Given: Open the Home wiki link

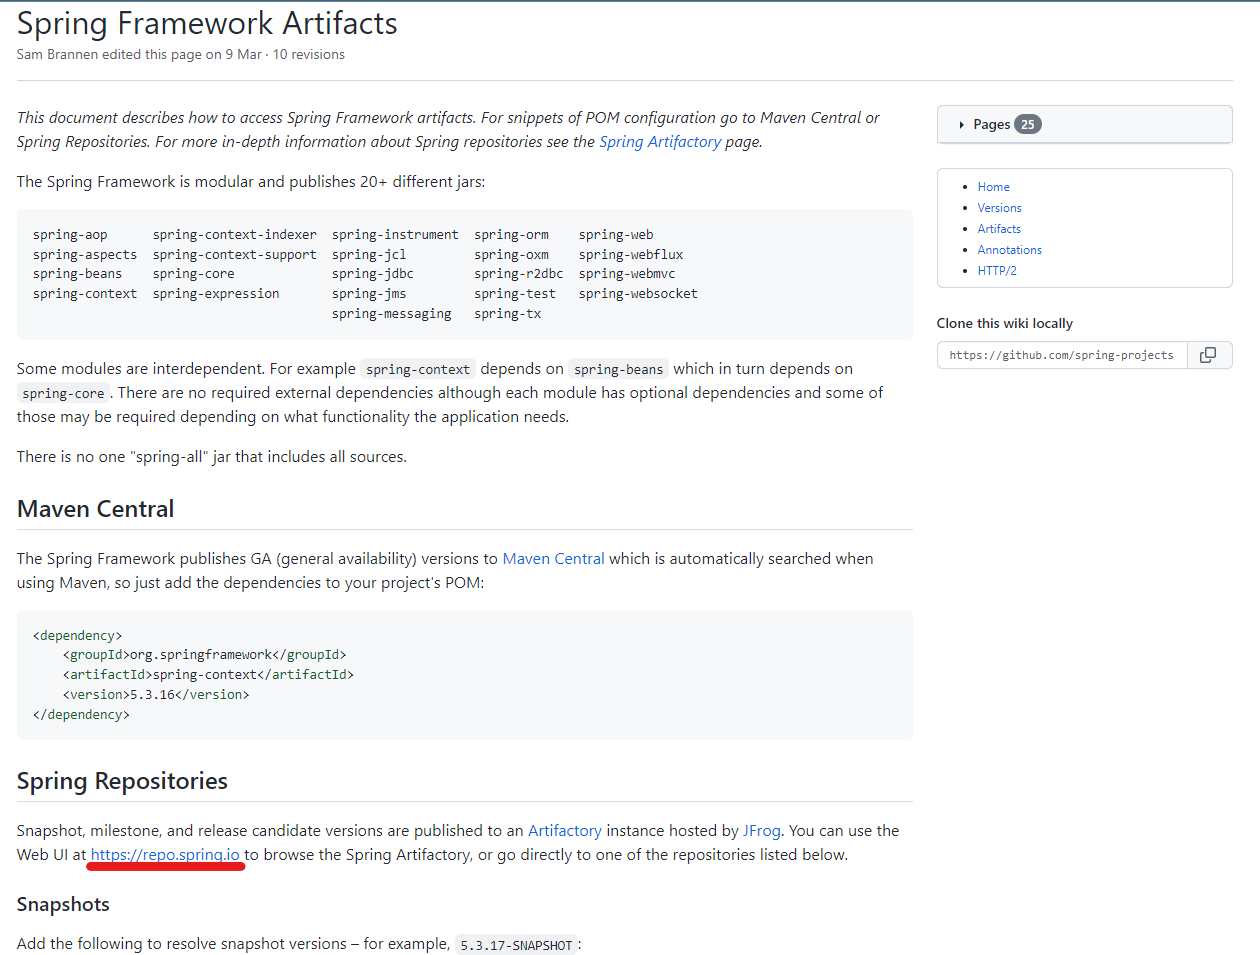Looking at the screenshot, I should coord(993,187).
